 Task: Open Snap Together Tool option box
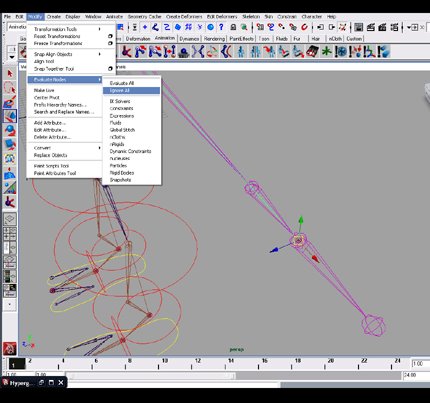(110, 69)
